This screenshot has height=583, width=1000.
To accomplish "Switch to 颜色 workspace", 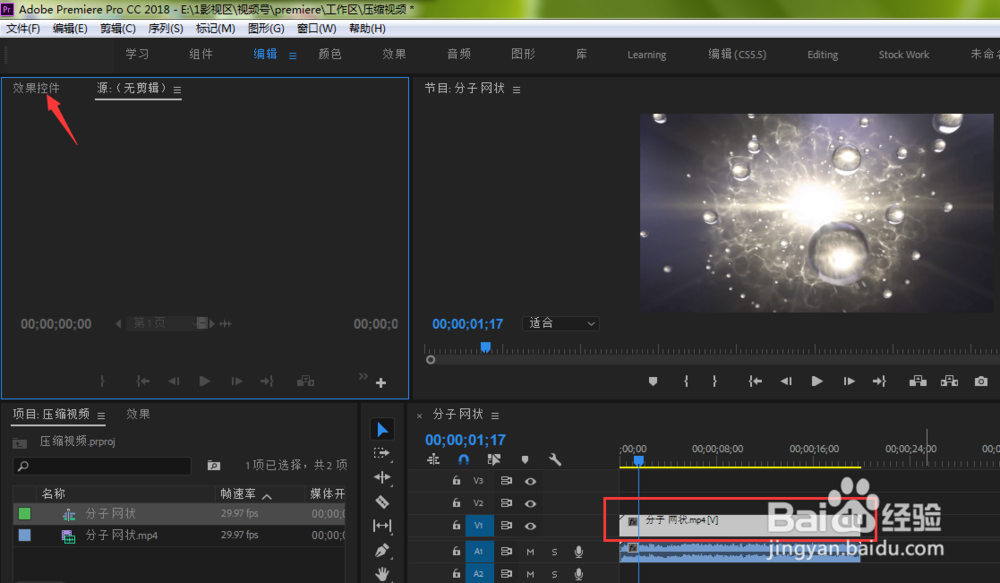I will coord(330,54).
